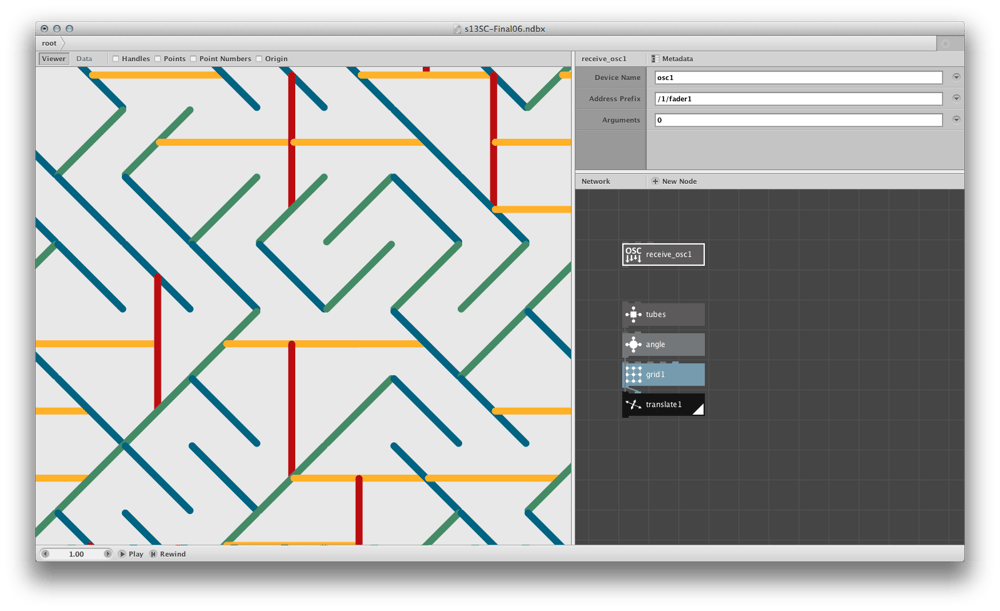The image size is (1000, 611).
Task: Click the angle node icon
Action: (633, 344)
